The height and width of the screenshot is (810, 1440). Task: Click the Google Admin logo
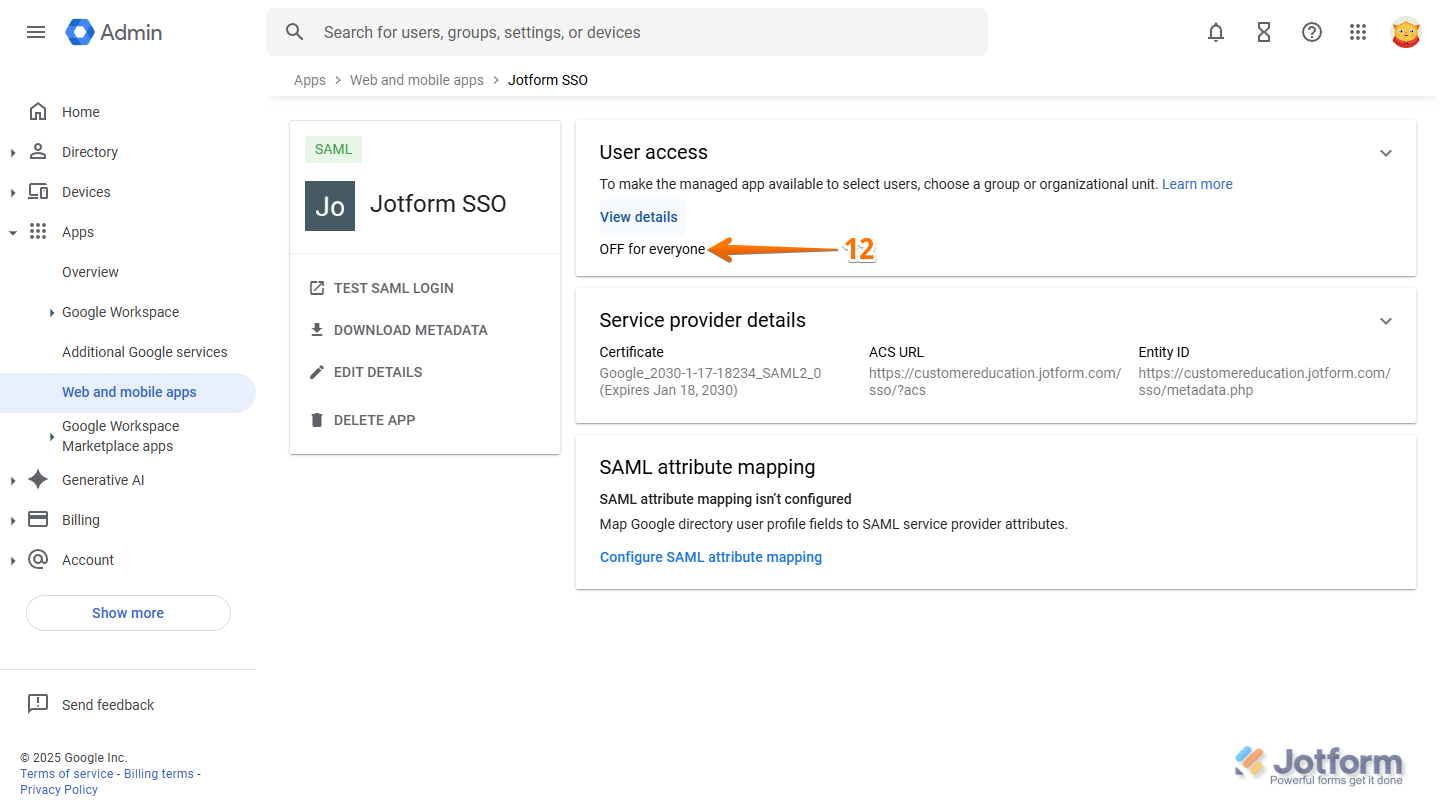tap(114, 32)
